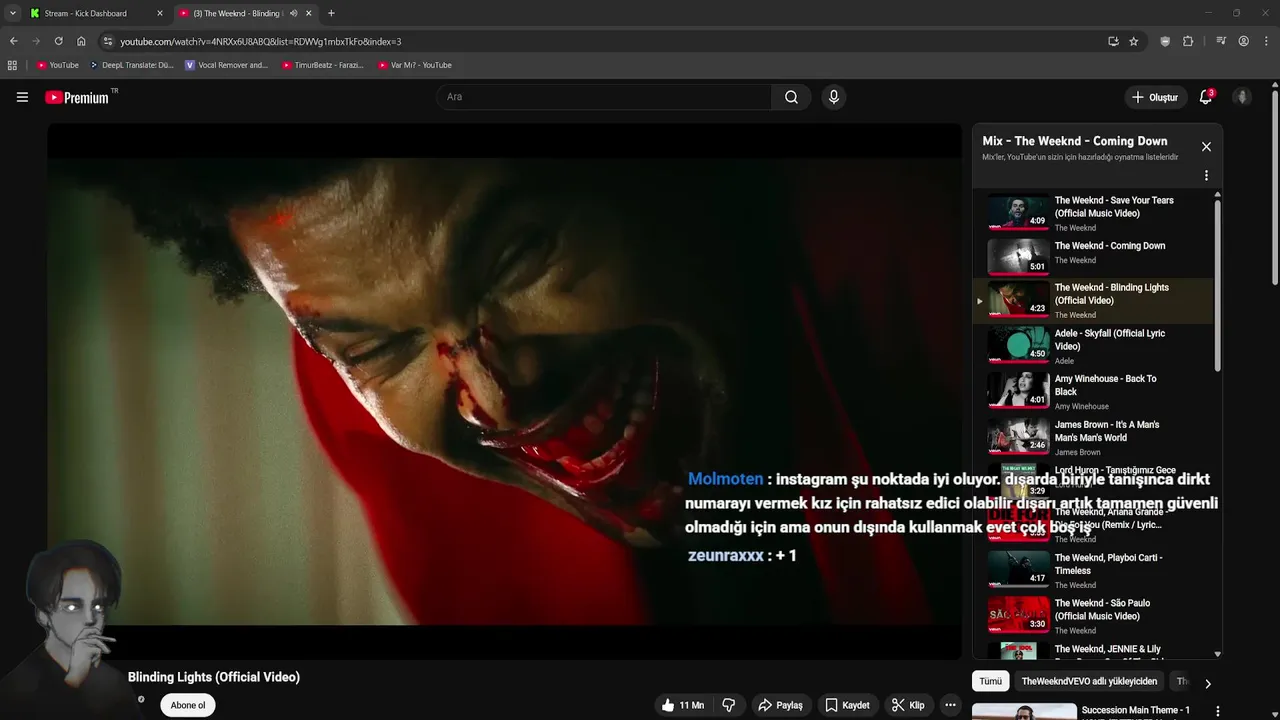1280x720 pixels.
Task: Open the apps grid in bookmarks bar
Action: point(12,65)
